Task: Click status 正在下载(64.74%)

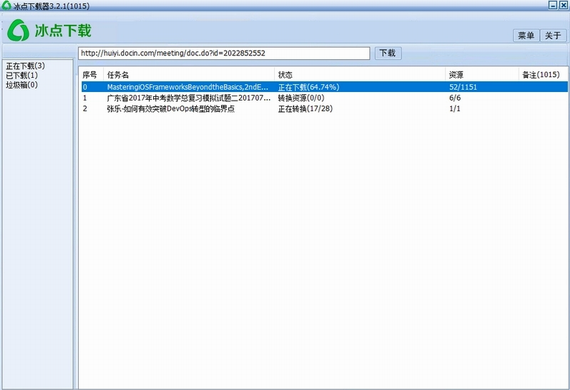Action: pos(309,87)
